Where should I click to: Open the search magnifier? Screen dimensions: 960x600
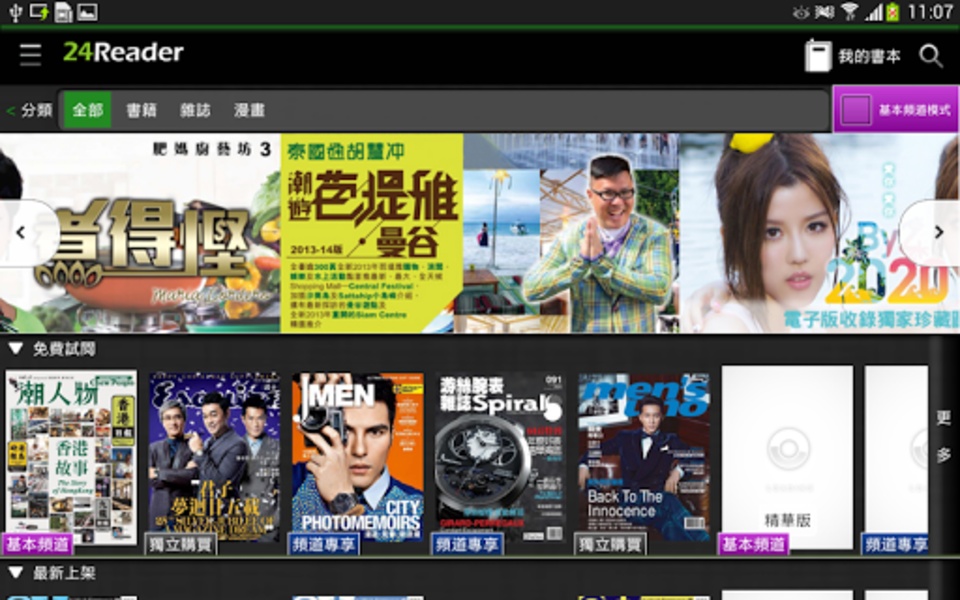tap(931, 56)
